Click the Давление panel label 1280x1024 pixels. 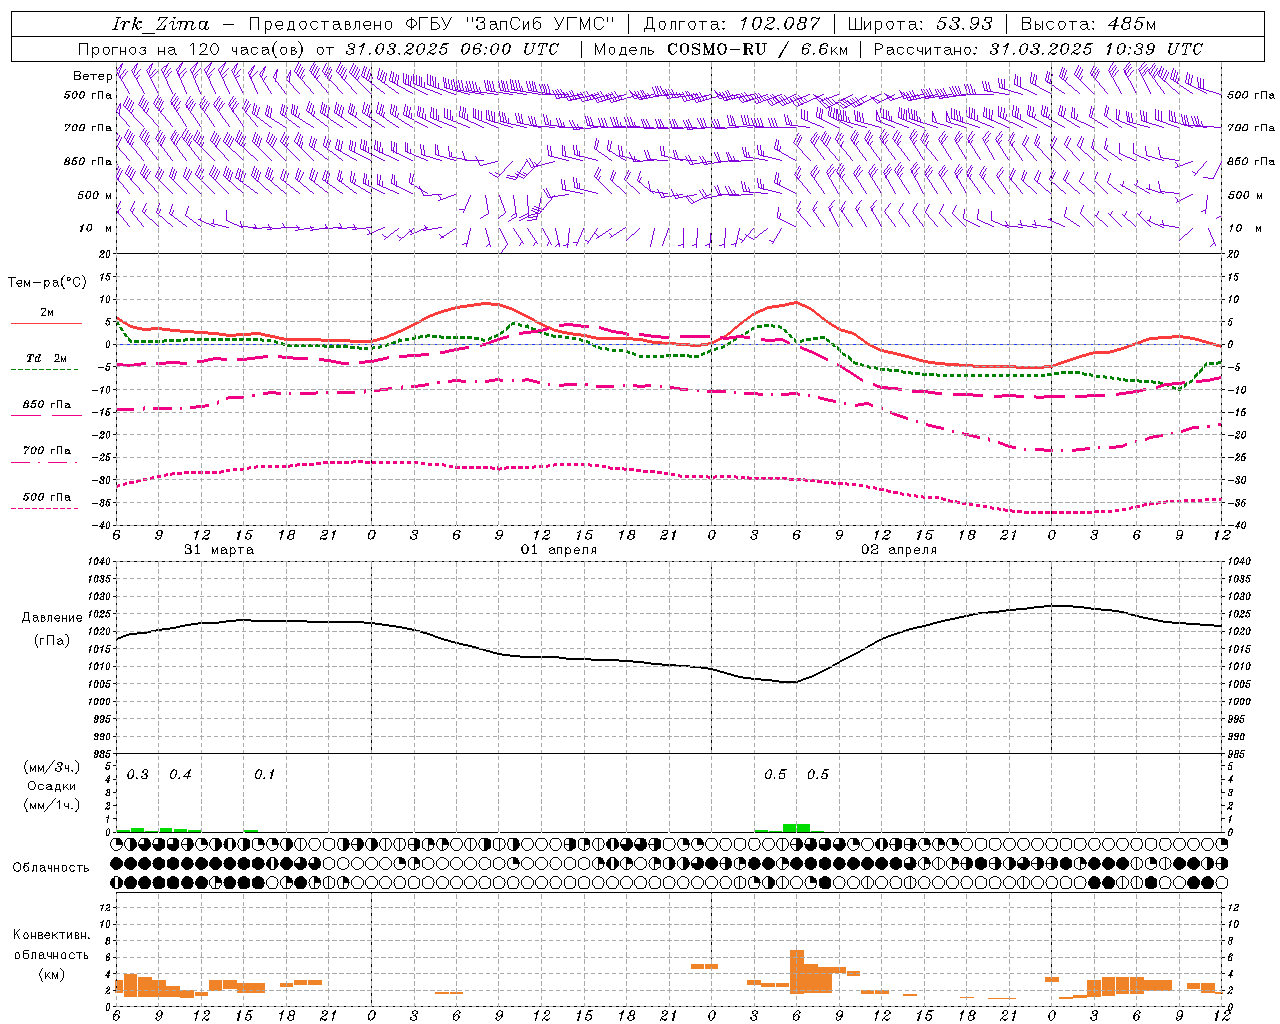[x=52, y=618]
